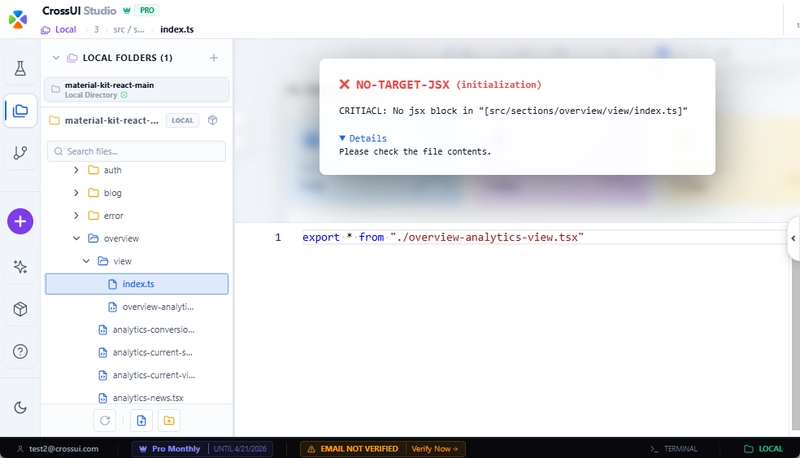Open the git branch sidebar icon

[20, 152]
